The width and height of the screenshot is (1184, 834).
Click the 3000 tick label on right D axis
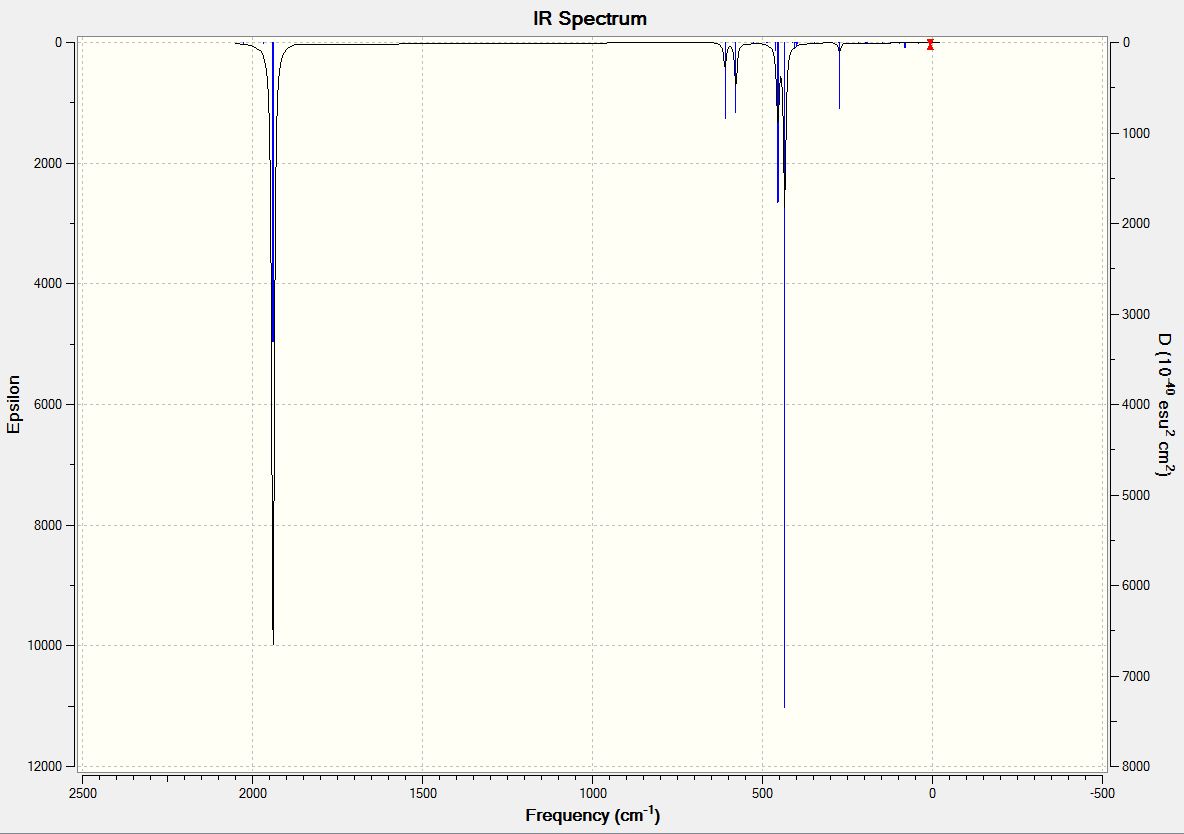coord(1136,314)
